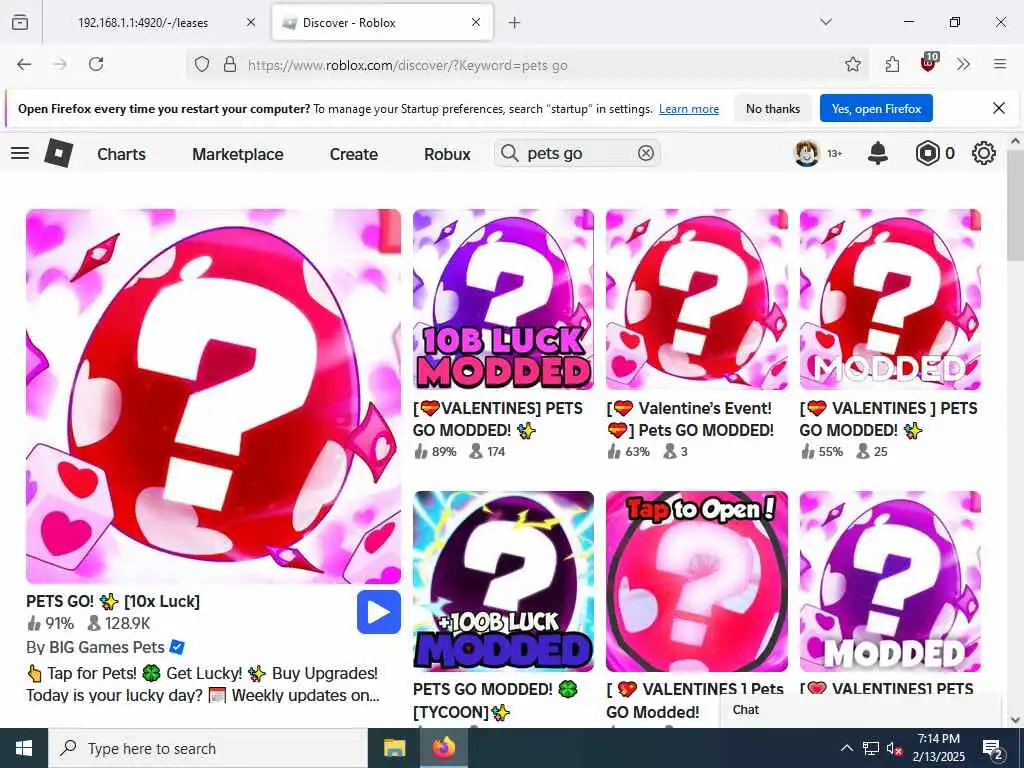
Task: Open the 10B LUCK MODDED game thumbnail
Action: (504, 299)
